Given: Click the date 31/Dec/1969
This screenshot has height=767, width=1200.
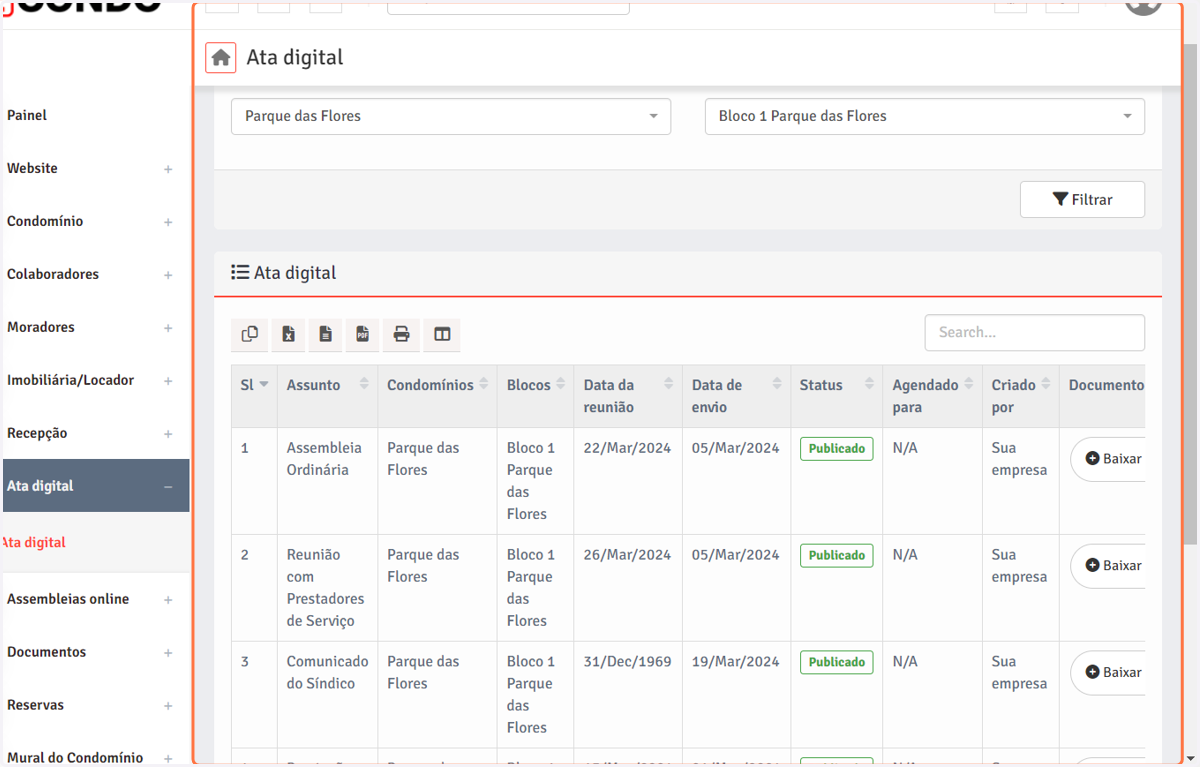Looking at the screenshot, I should [x=628, y=662].
